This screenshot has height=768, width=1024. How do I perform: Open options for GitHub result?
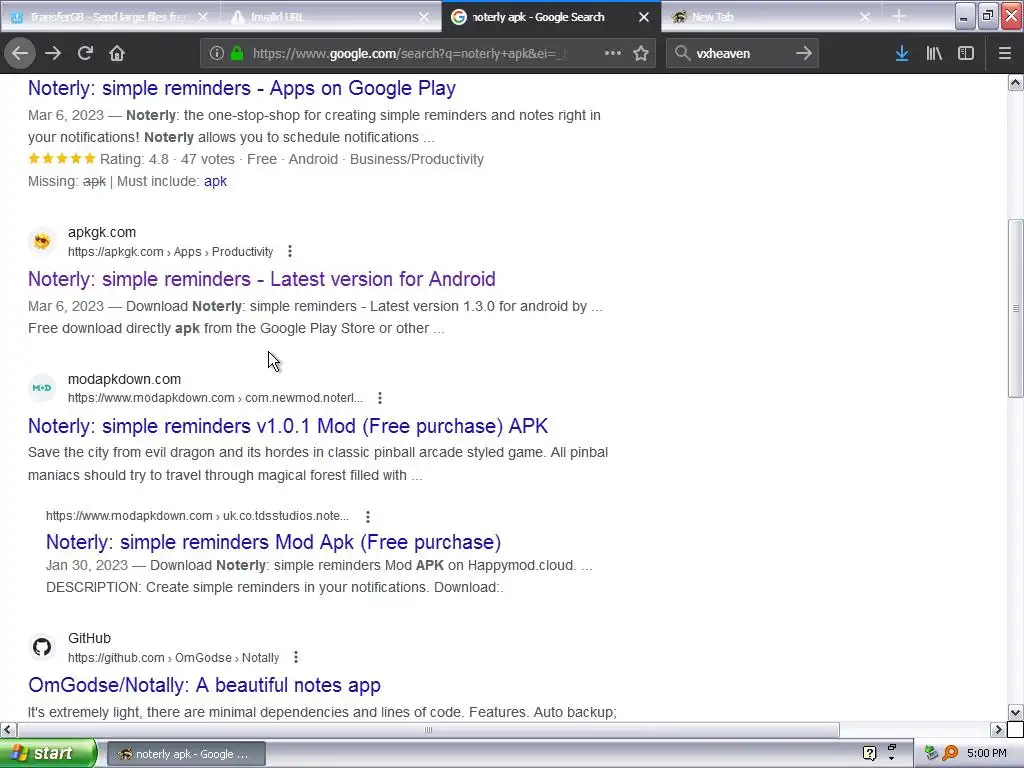[296, 658]
